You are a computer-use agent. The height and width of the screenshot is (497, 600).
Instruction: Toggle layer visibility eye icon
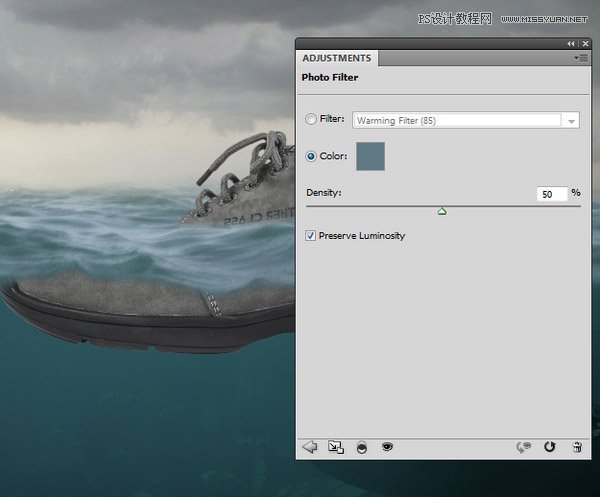pos(387,447)
